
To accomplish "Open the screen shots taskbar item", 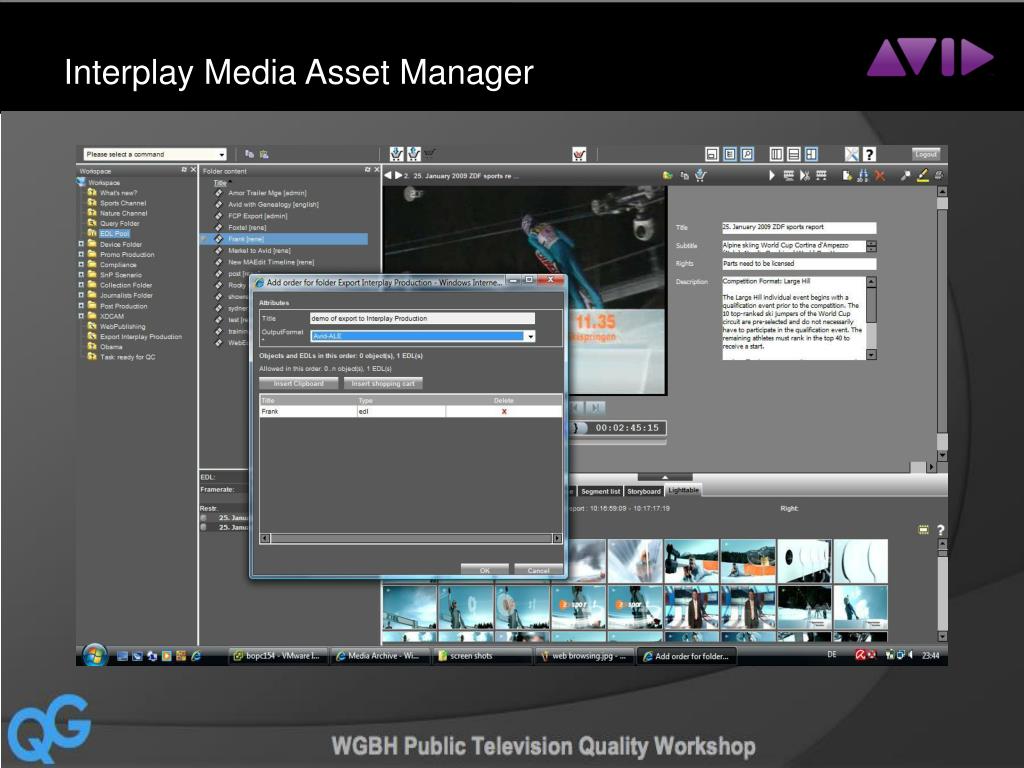I will coord(481,656).
